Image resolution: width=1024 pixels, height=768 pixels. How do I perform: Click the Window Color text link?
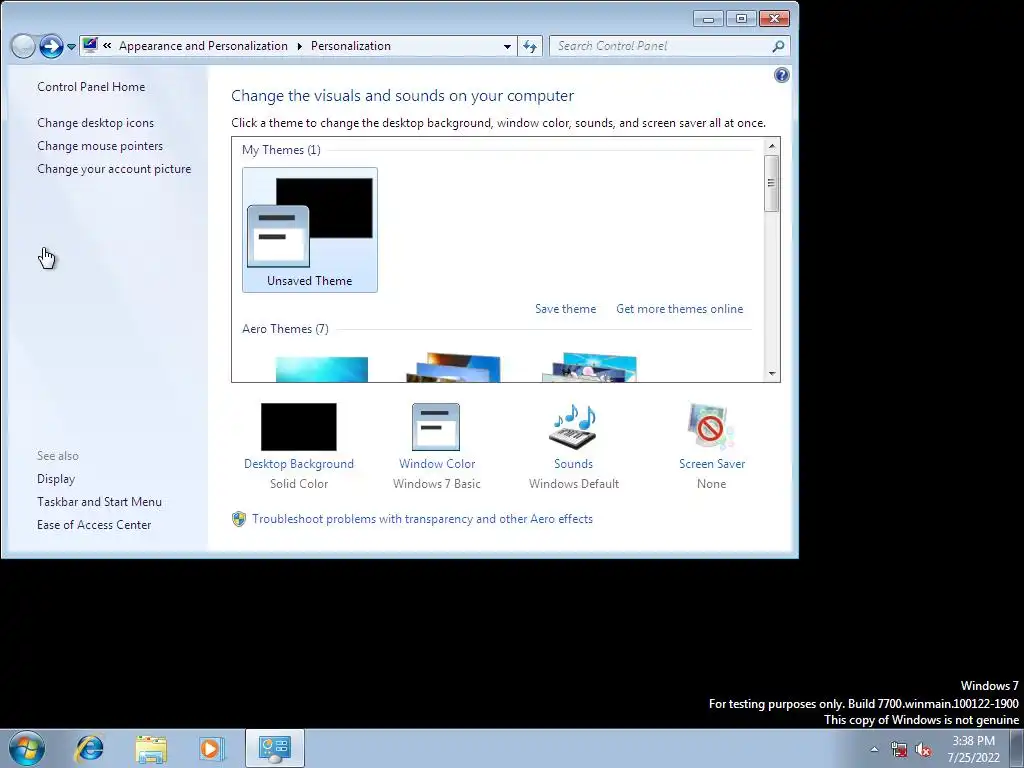tap(437, 464)
